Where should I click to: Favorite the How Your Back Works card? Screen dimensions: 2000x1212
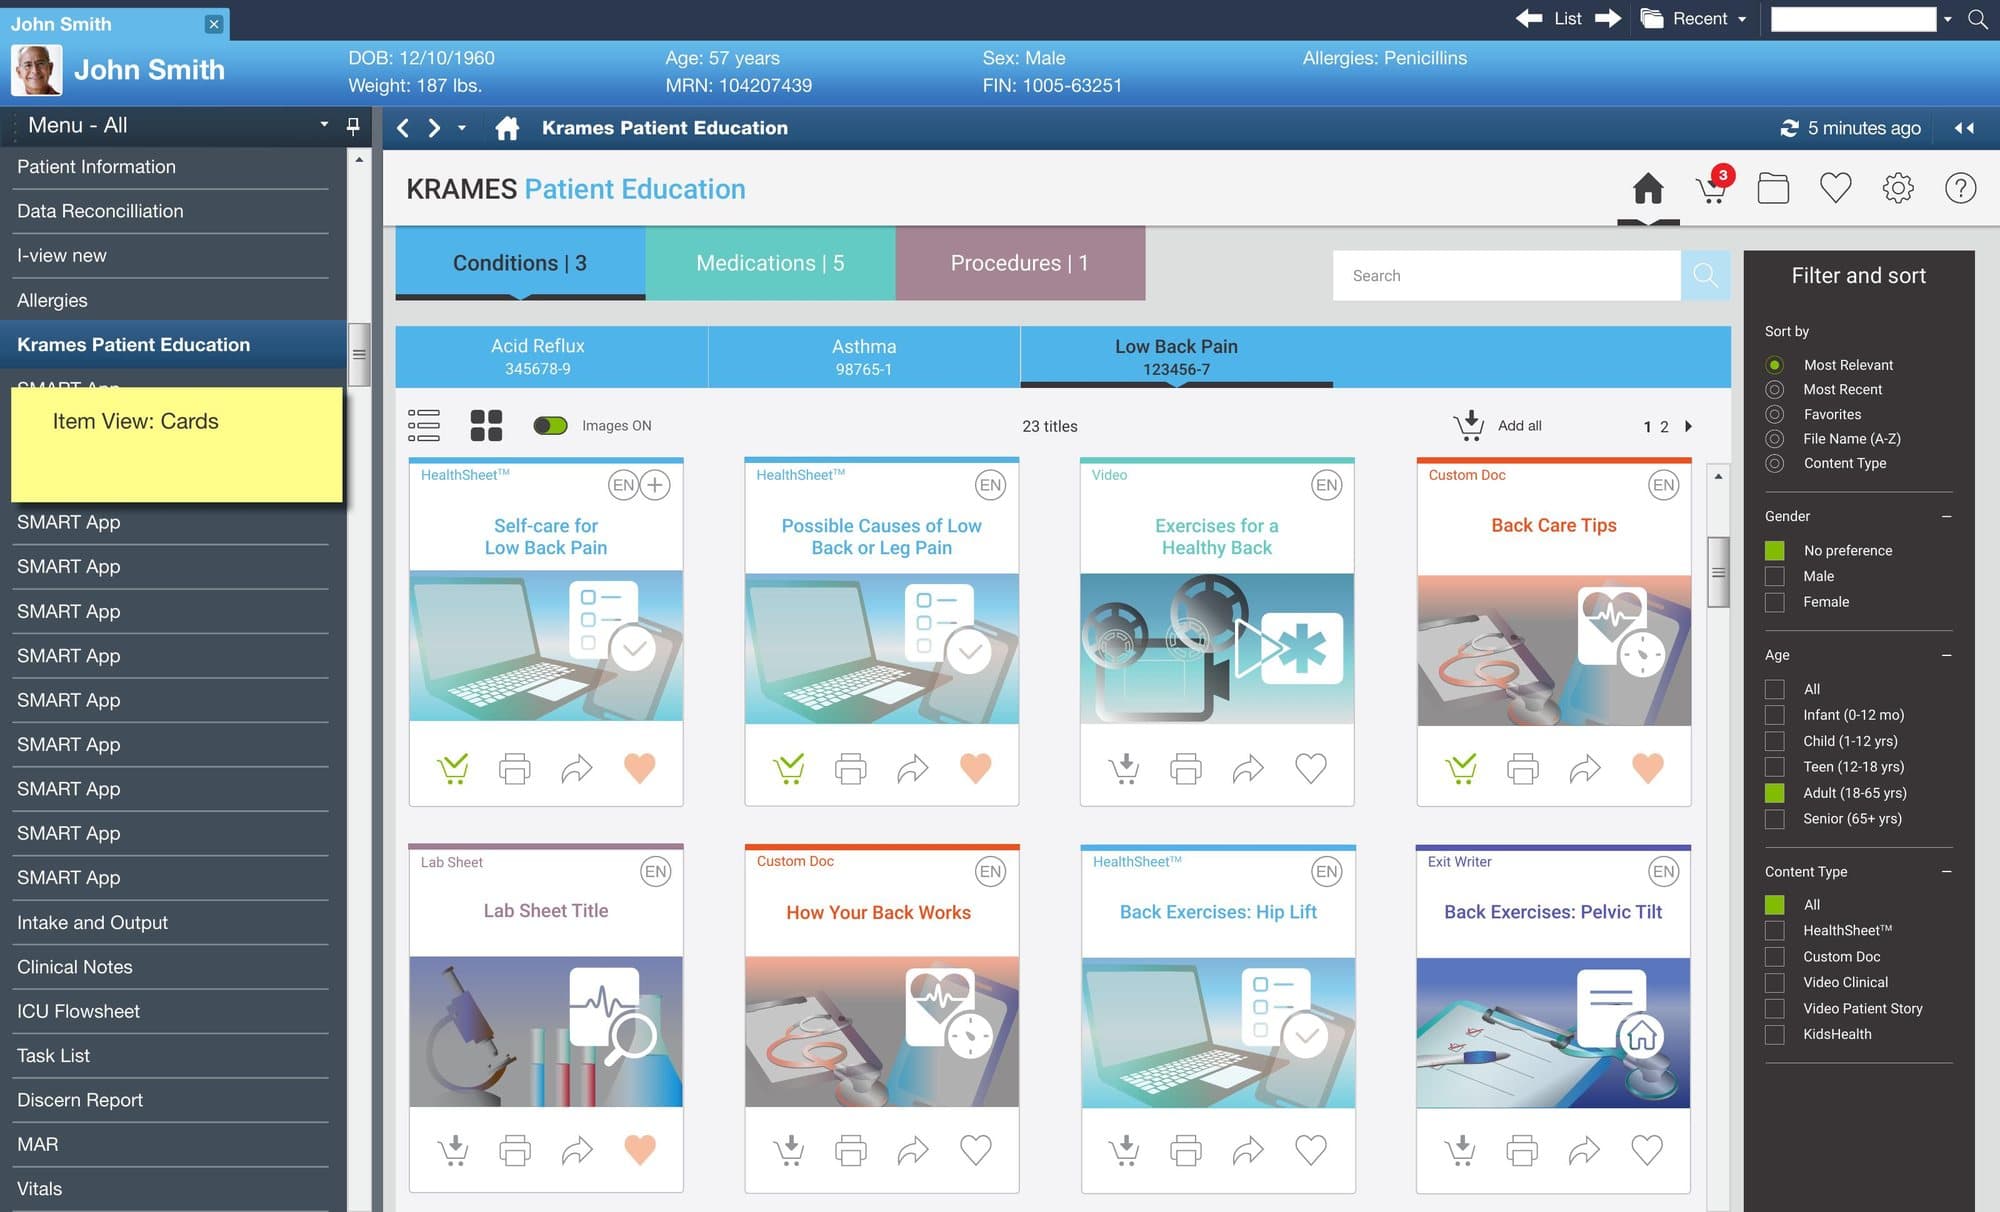point(975,1150)
